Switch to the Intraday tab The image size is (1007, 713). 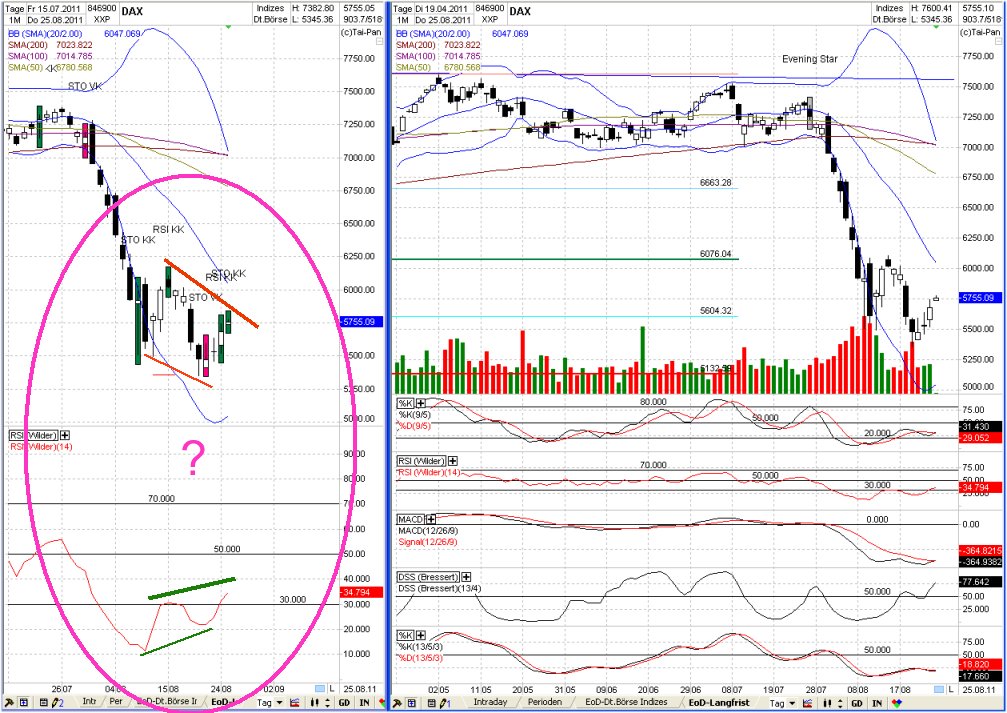(489, 704)
